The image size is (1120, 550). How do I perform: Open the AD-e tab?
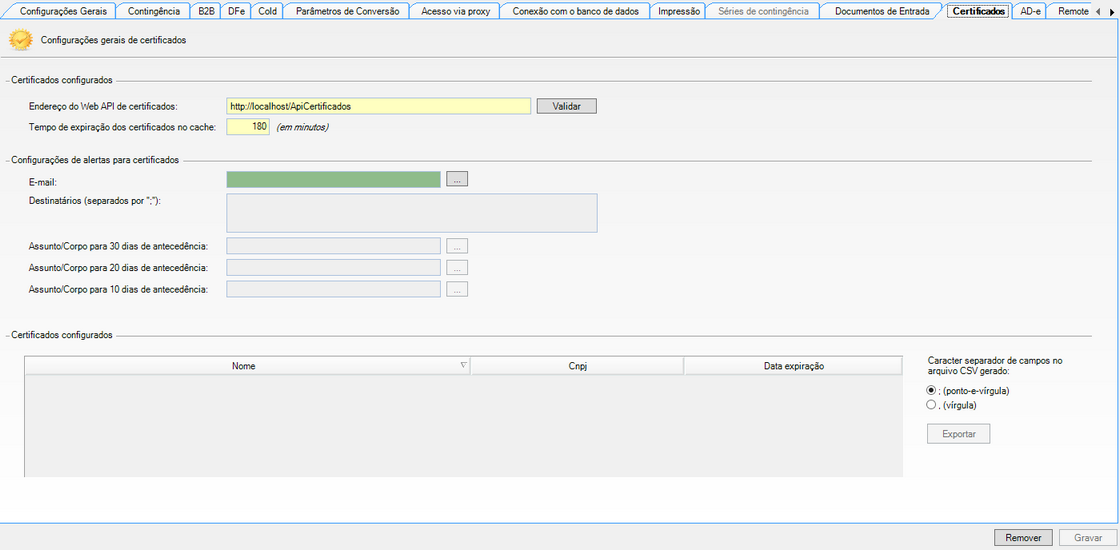click(1029, 11)
